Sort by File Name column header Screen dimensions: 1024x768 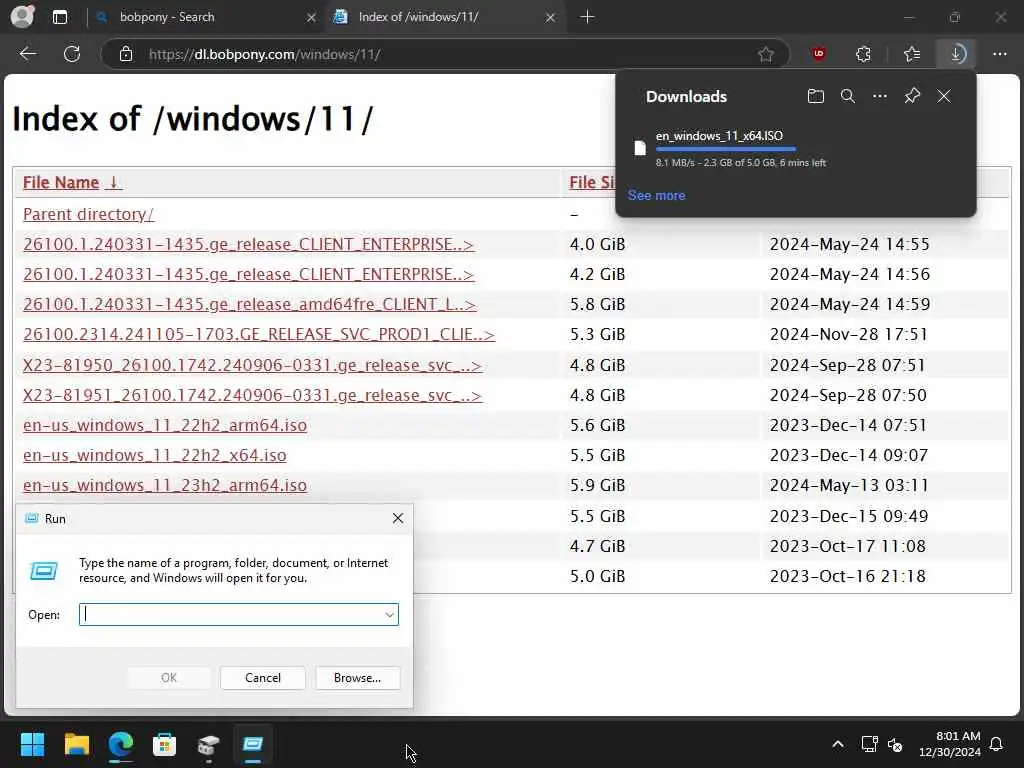pos(72,182)
